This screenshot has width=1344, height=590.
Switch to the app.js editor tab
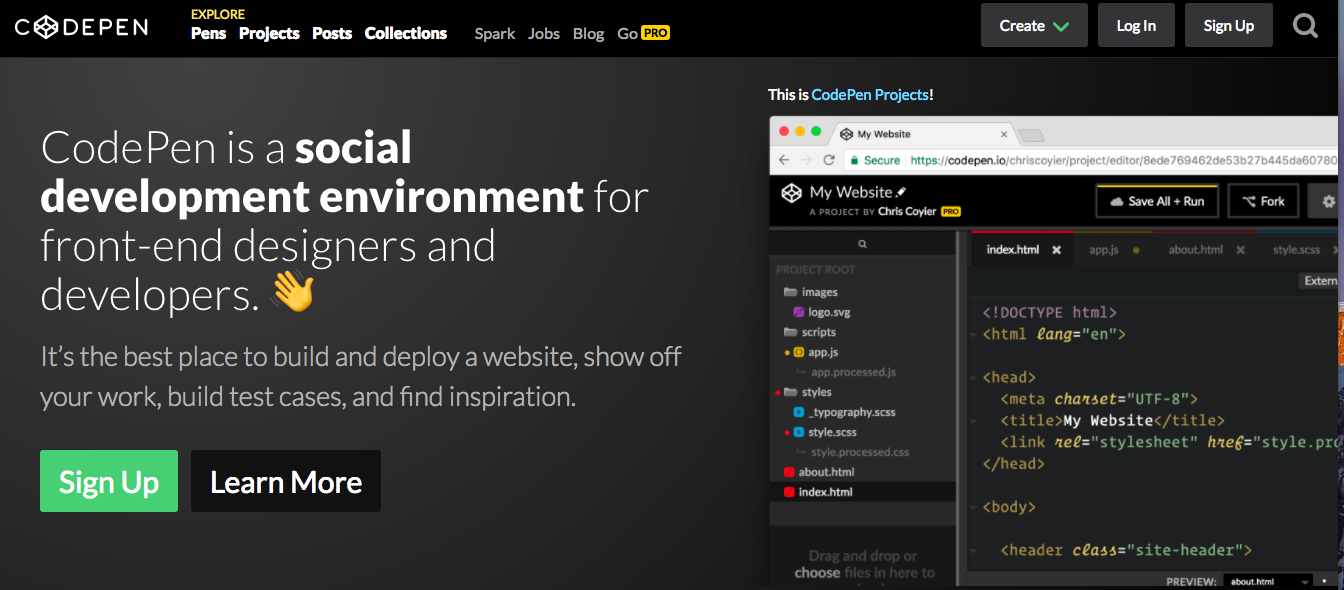[x=1103, y=250]
